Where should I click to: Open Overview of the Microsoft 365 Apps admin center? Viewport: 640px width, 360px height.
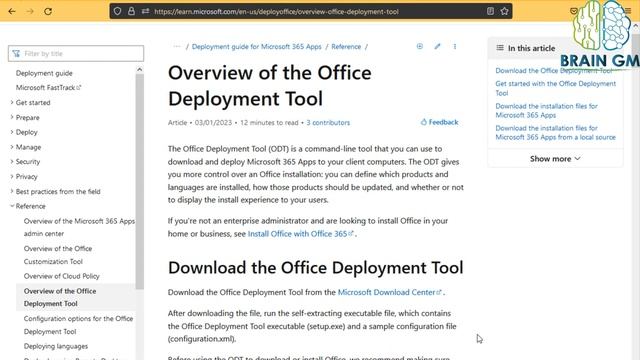pyautogui.click(x=79, y=227)
